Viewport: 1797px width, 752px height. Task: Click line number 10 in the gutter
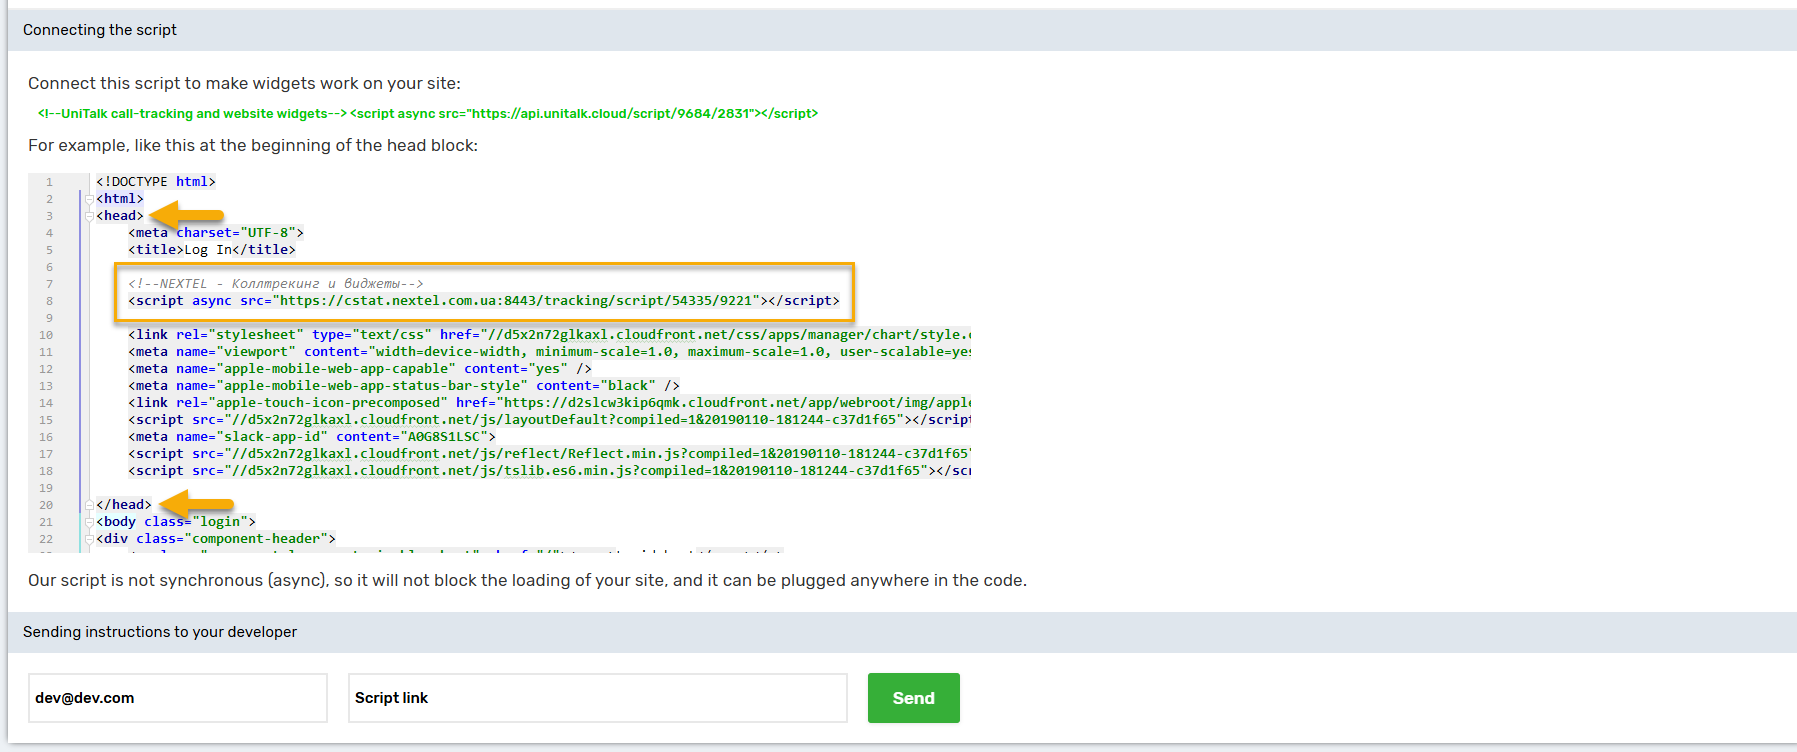(x=46, y=335)
